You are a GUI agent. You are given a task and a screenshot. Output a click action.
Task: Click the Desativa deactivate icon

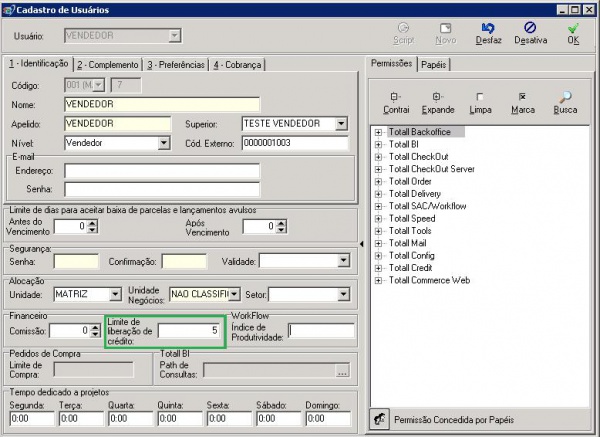pyautogui.click(x=530, y=29)
